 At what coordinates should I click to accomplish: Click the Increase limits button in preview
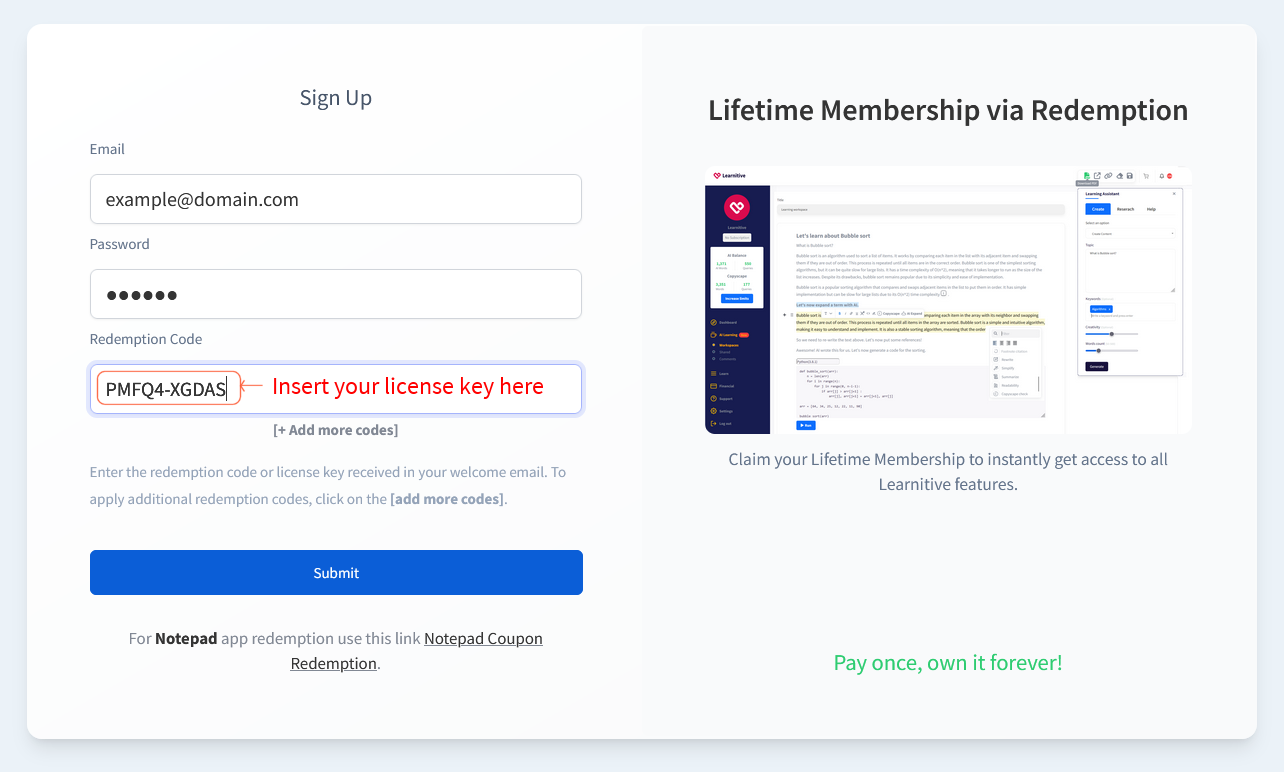(x=737, y=298)
